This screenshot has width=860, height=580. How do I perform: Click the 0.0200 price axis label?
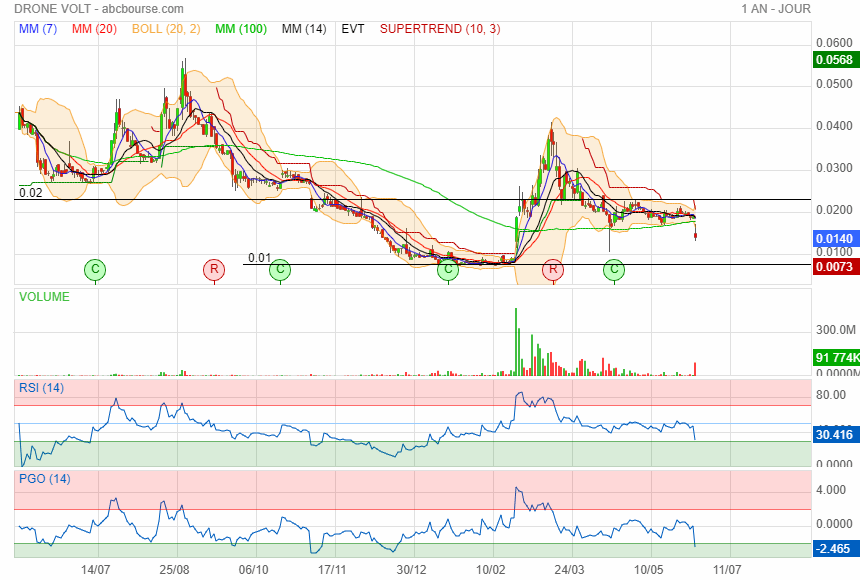coord(834,210)
